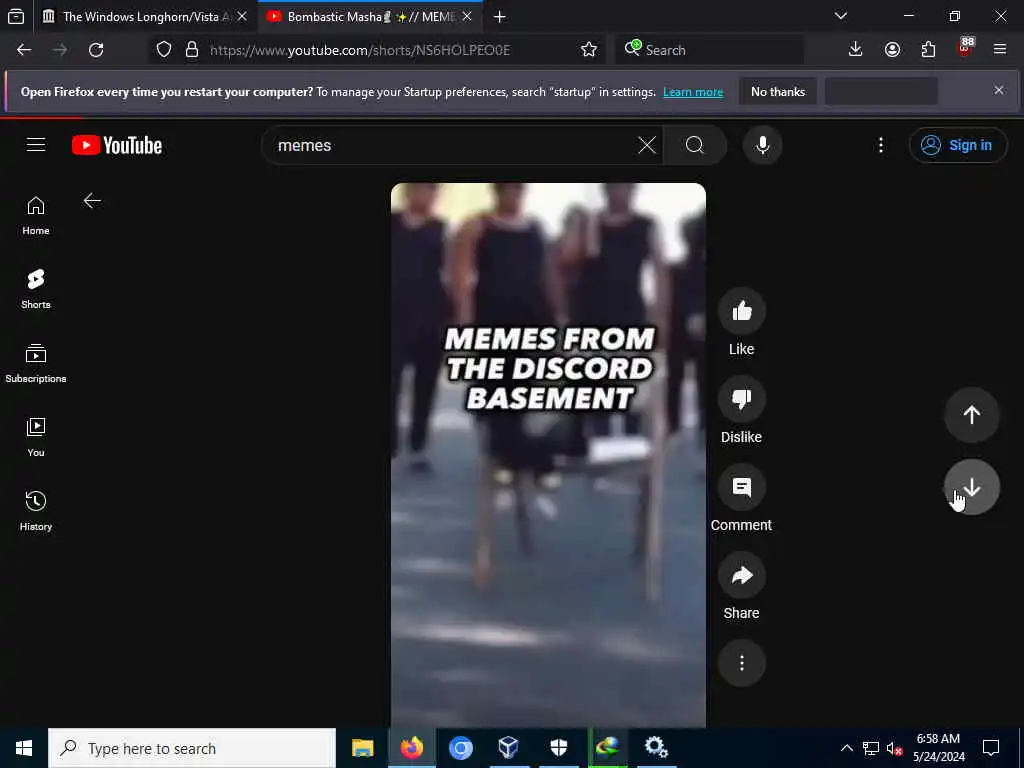The image size is (1024, 768).
Task: Click Sign in on YouTube
Action: click(x=957, y=145)
